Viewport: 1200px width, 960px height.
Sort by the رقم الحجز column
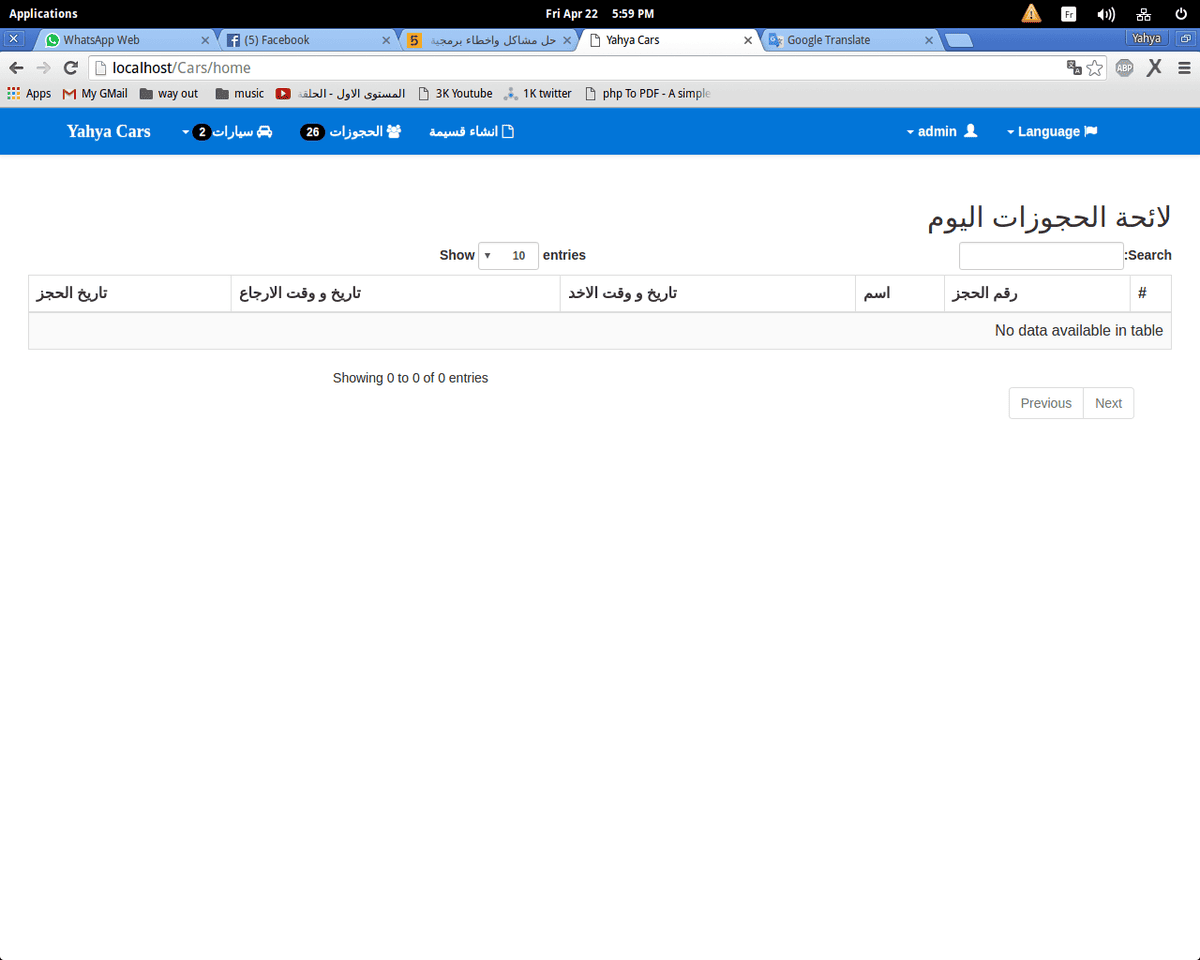[1037, 294]
